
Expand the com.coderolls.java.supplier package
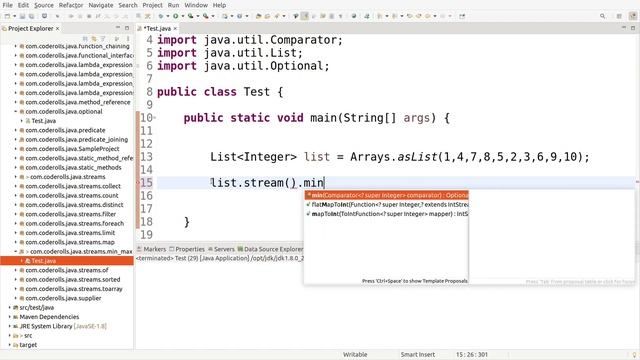(16, 298)
